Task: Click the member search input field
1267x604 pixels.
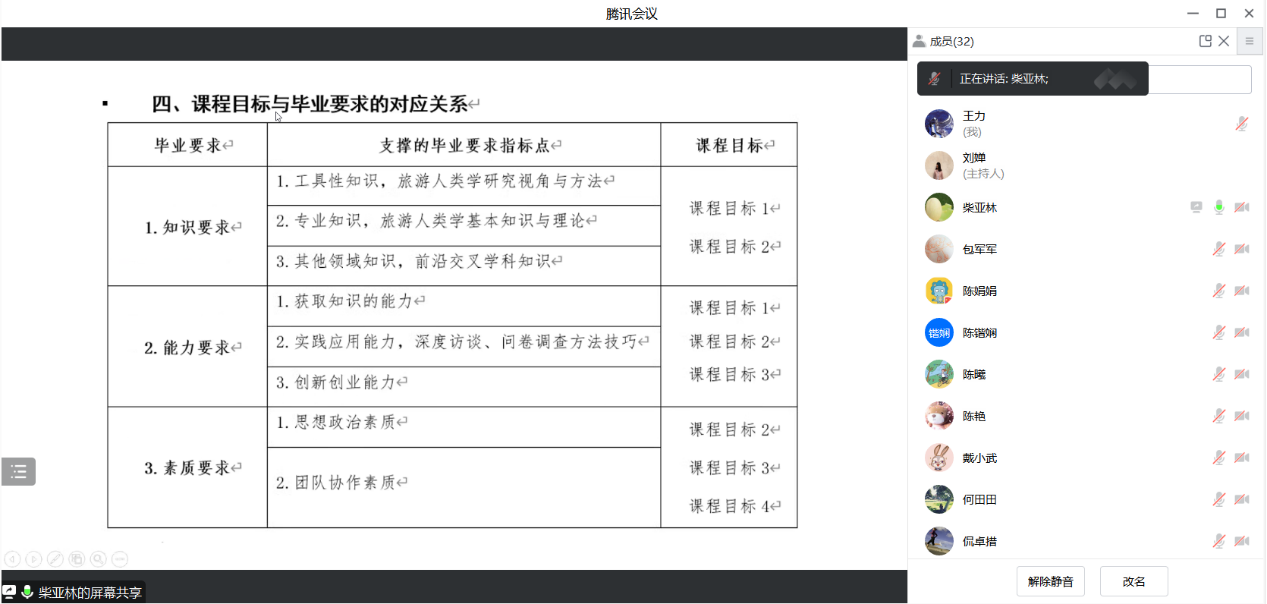Action: 1200,80
